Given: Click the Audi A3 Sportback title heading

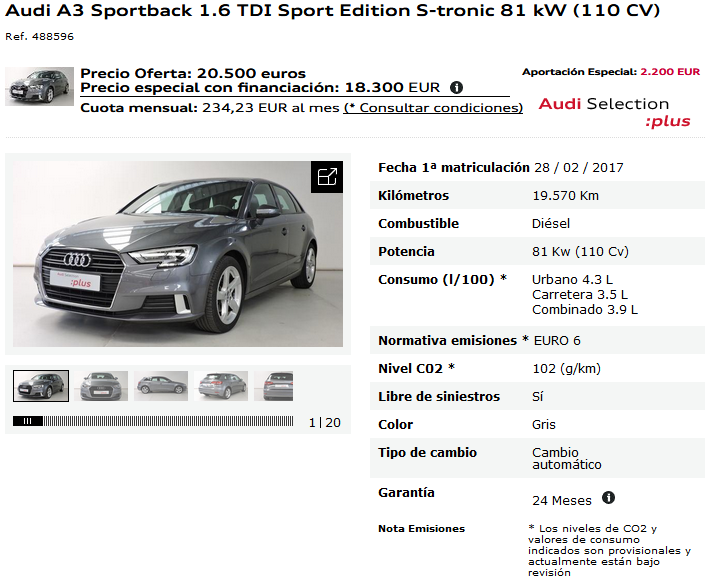Looking at the screenshot, I should click(x=332, y=11).
